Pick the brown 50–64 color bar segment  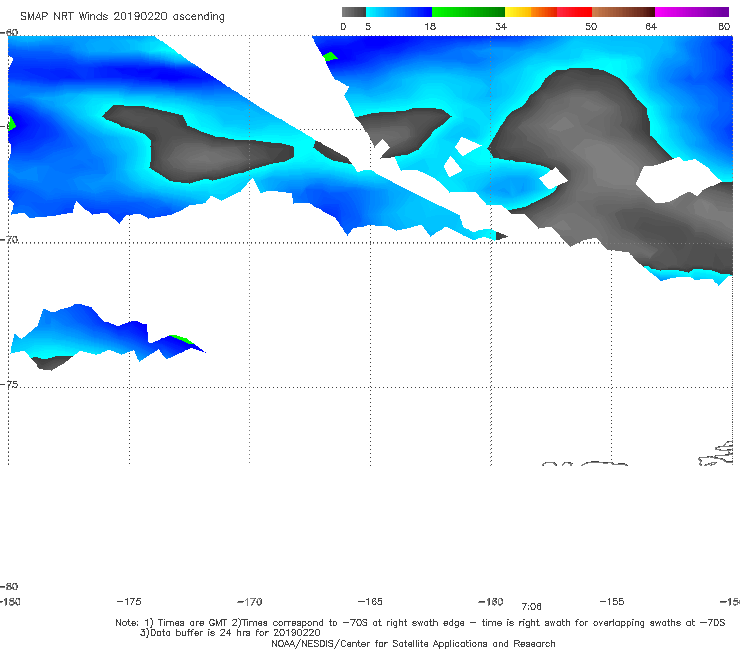pos(623,12)
